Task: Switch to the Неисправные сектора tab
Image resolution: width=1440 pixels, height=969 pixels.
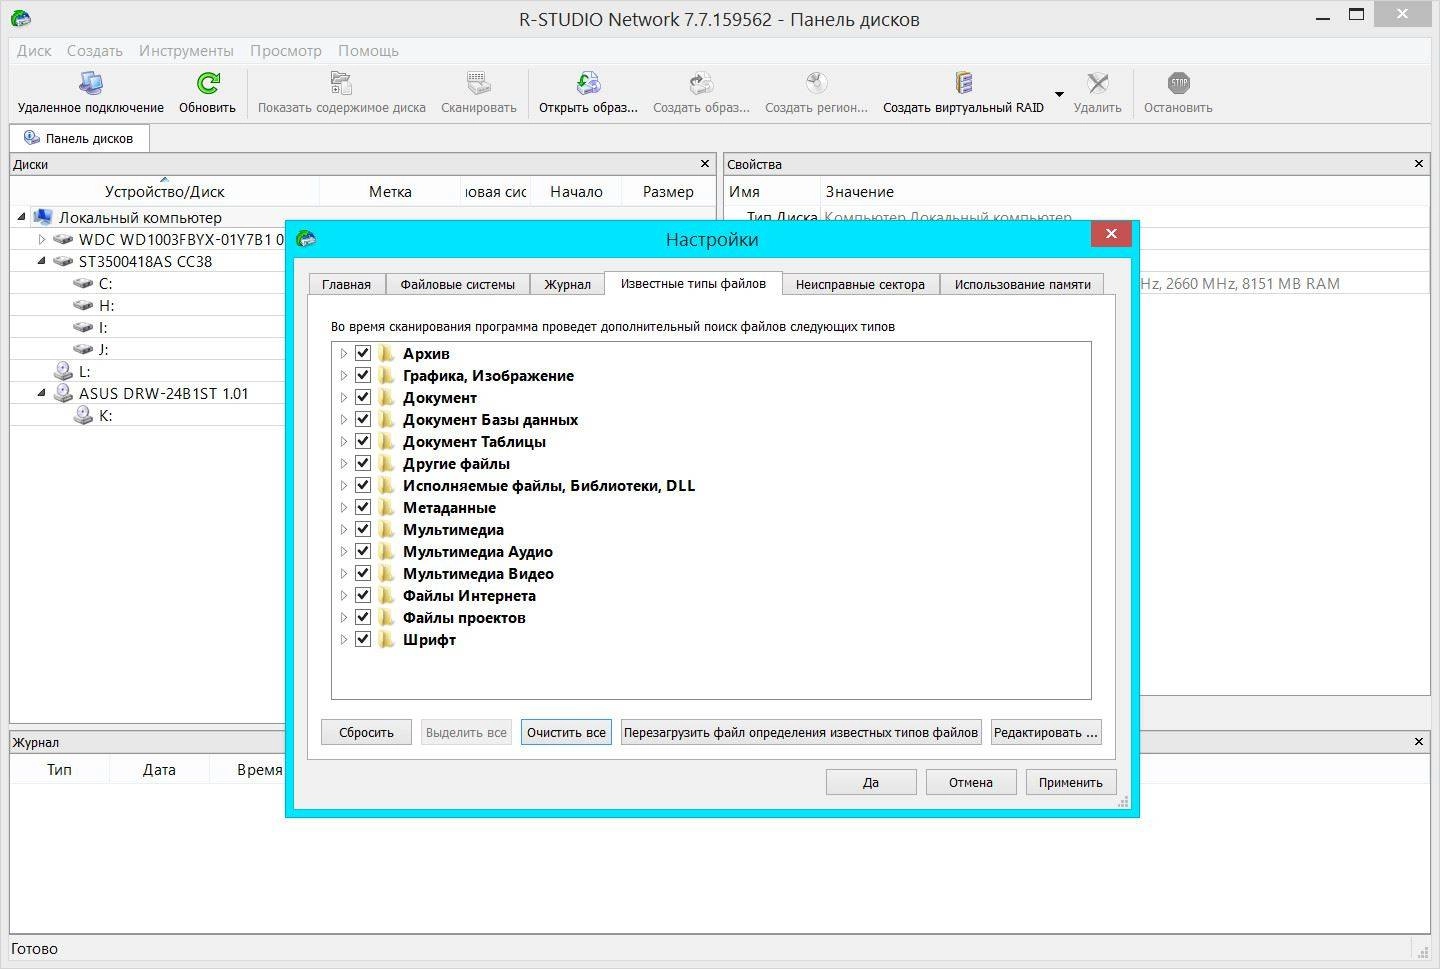Action: pos(860,284)
